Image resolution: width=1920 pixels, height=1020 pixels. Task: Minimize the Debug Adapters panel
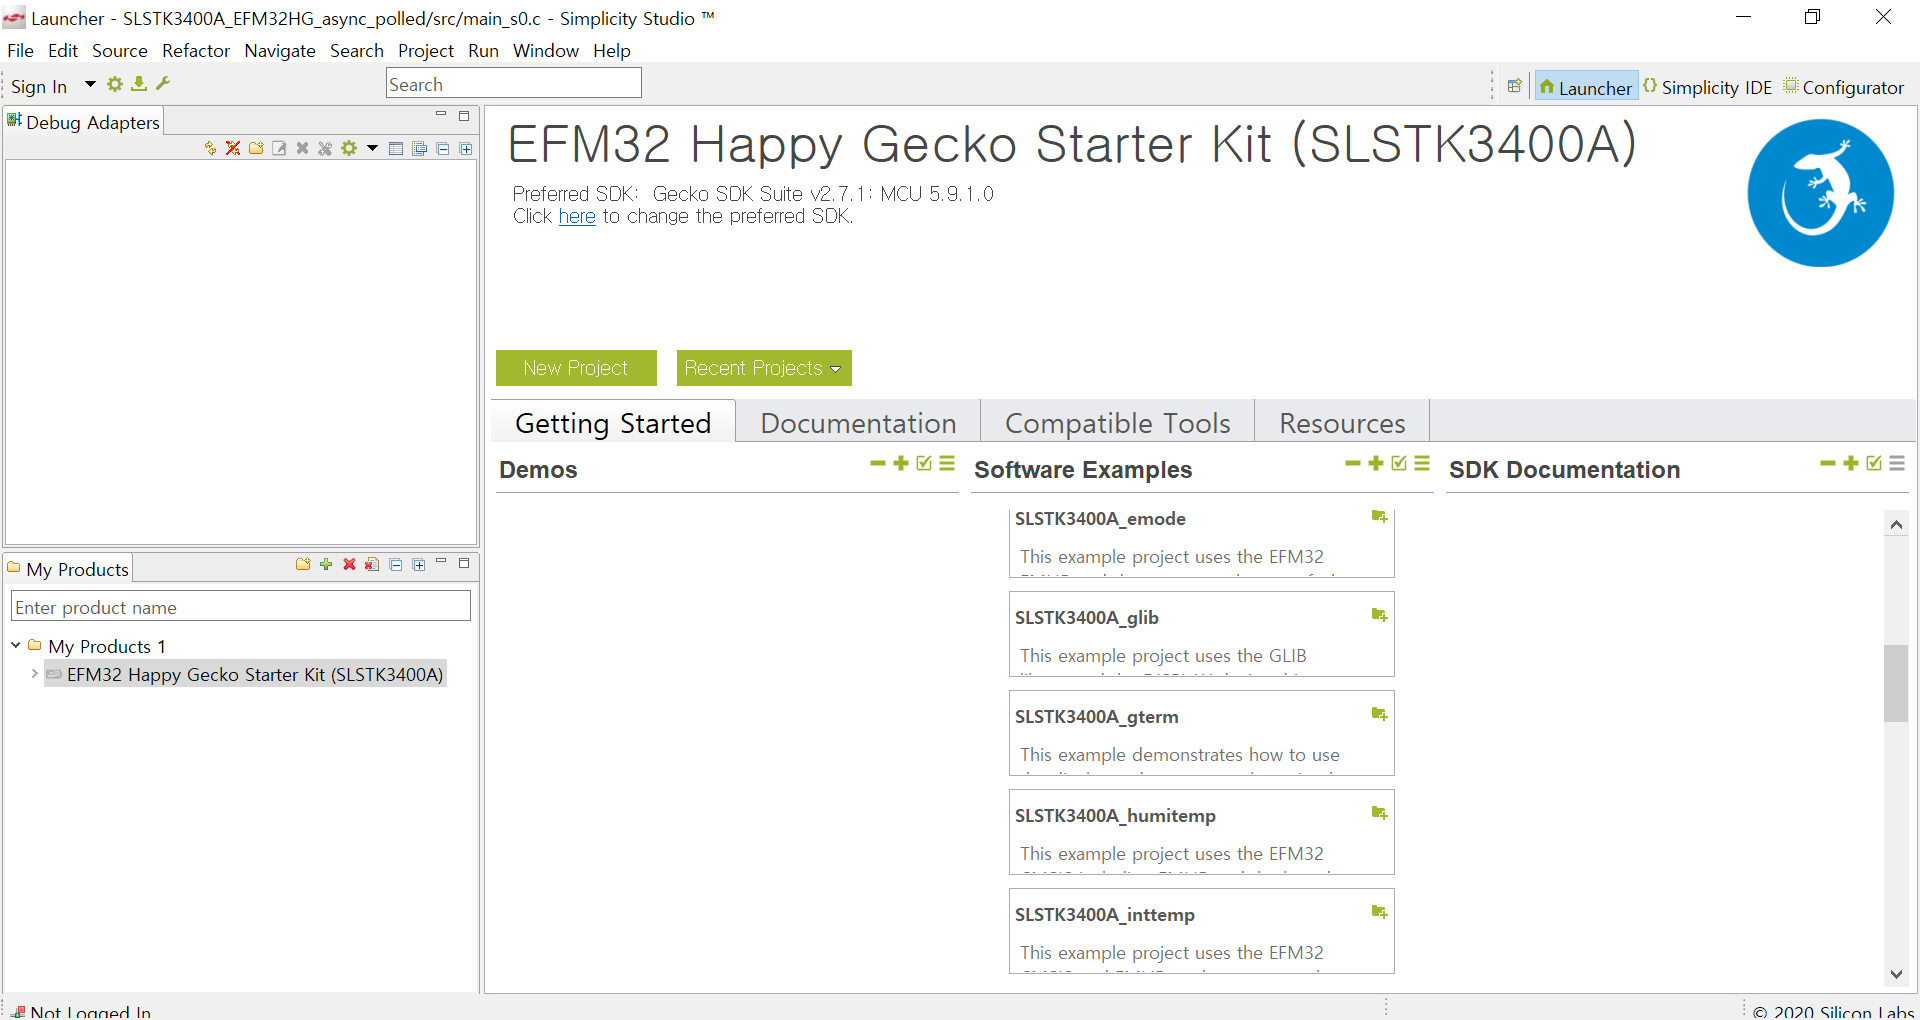click(441, 116)
